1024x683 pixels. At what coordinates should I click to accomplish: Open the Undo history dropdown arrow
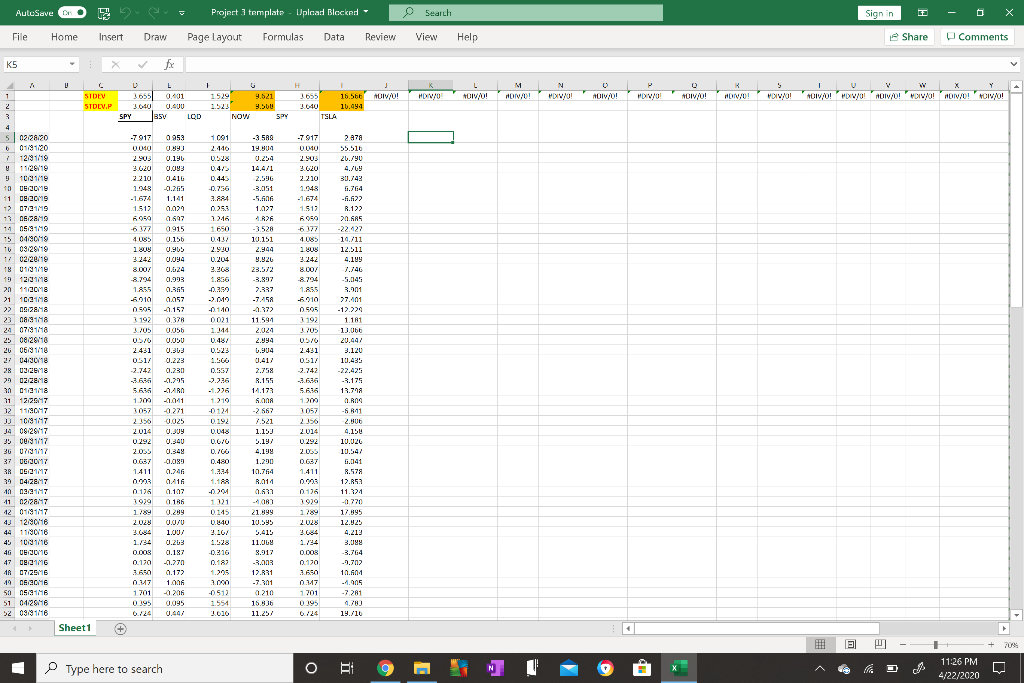click(x=137, y=12)
